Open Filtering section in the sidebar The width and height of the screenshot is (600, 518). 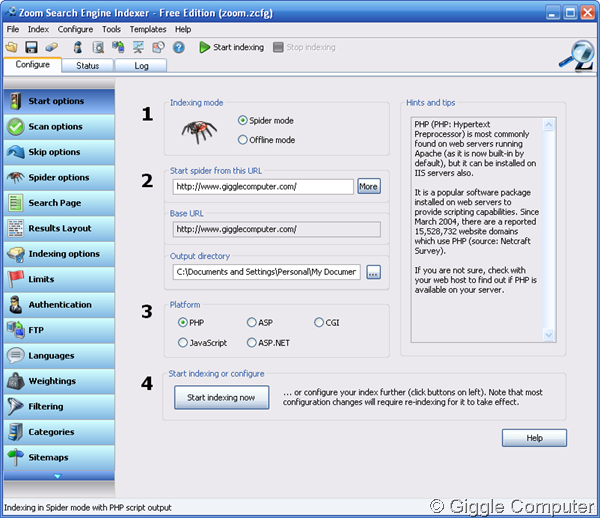coord(59,406)
